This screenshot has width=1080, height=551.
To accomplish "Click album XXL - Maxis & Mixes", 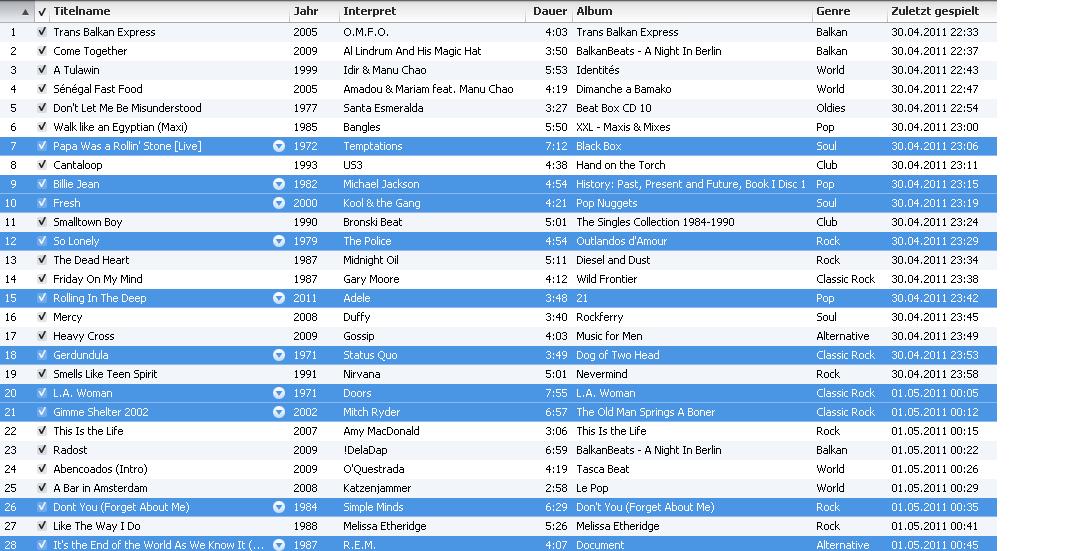I will (623, 127).
